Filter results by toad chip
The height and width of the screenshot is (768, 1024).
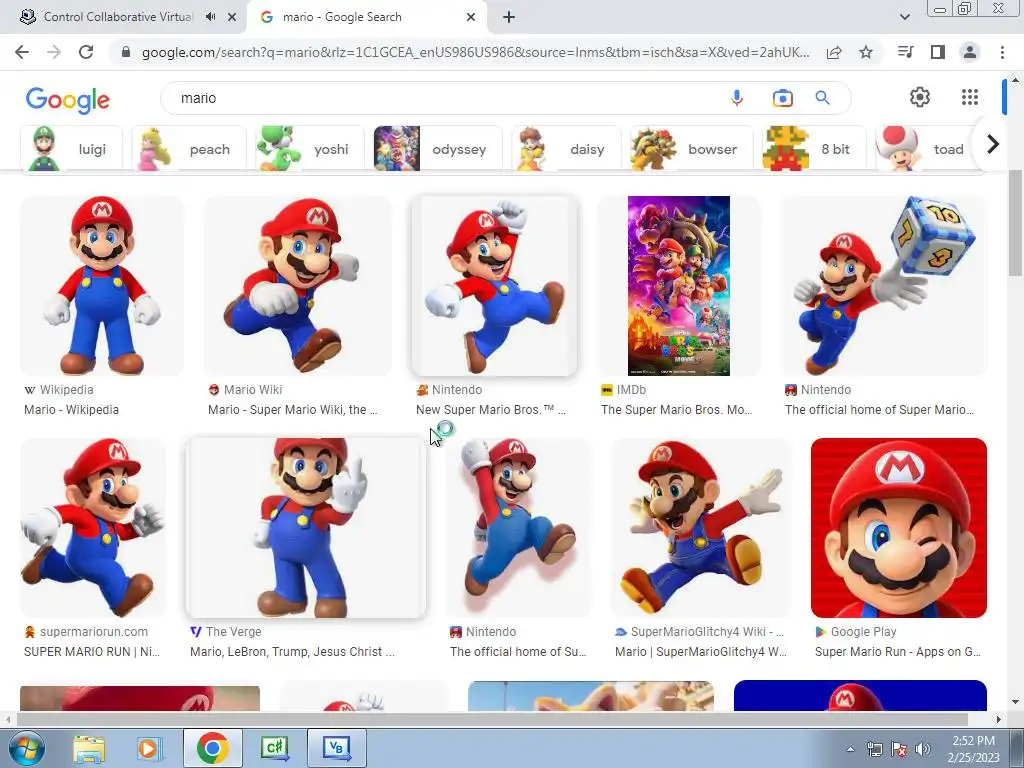(924, 149)
